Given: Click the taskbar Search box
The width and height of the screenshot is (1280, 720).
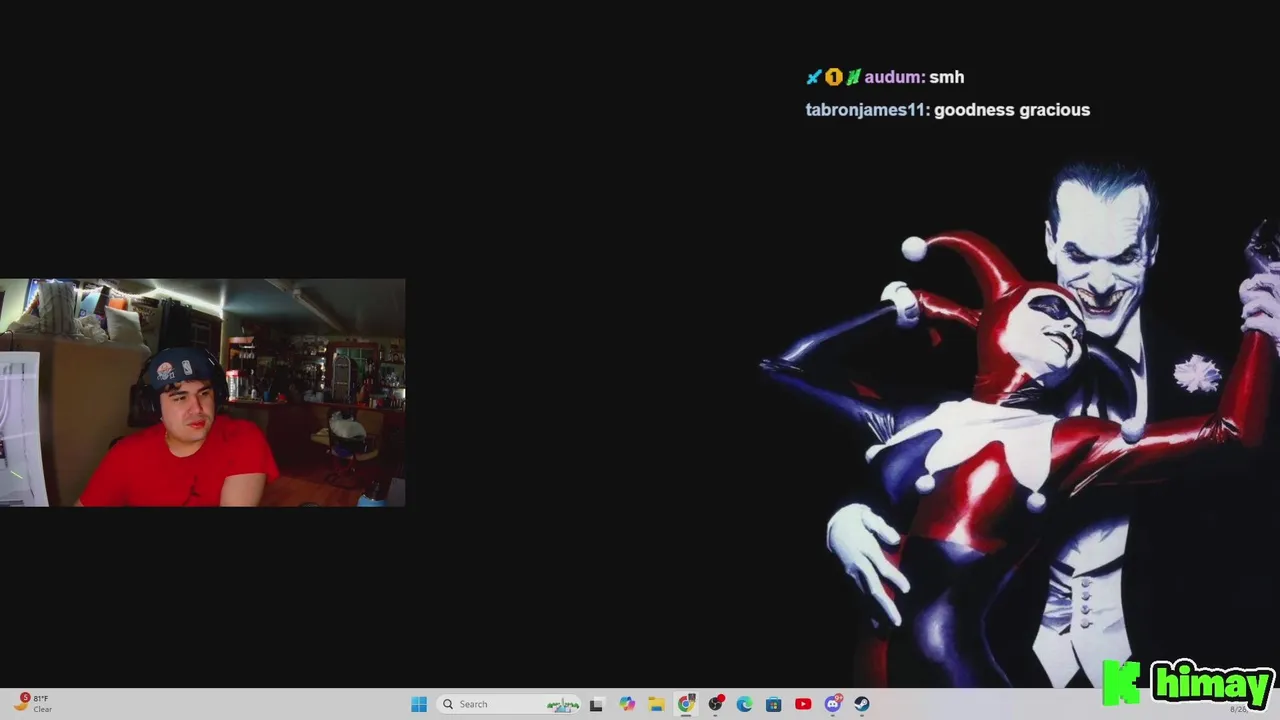Looking at the screenshot, I should (511, 704).
